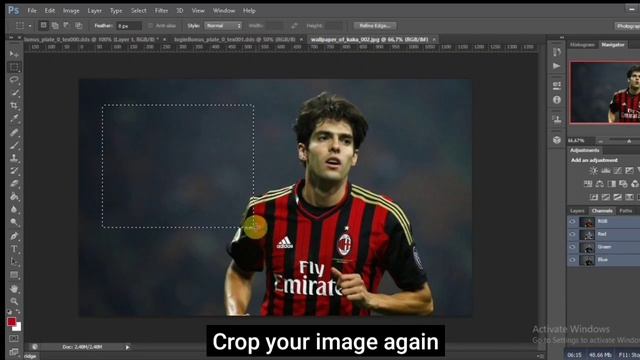Click the Feather input field
The height and width of the screenshot is (360, 640).
[x=129, y=26]
